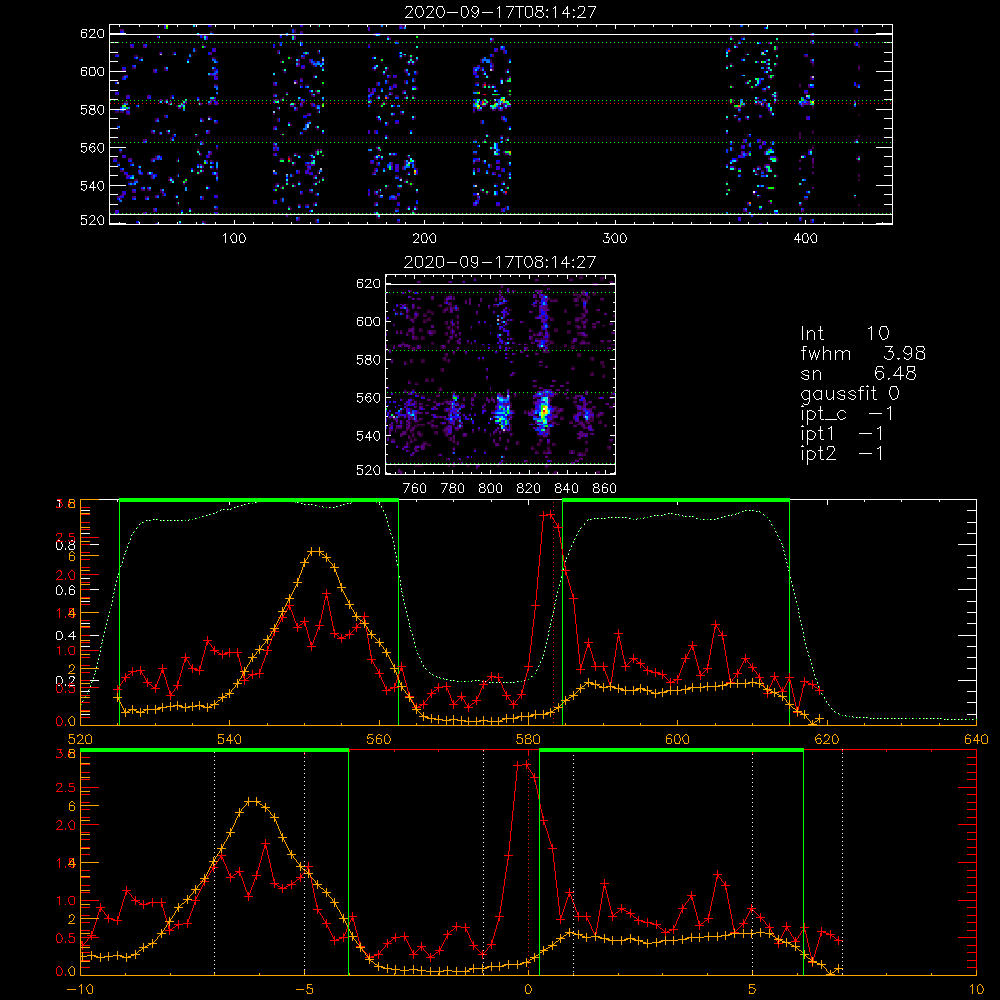This screenshot has width=1000, height=1000.
Task: Click the middle plot's 2020-09-17T08:14:27 title
Action: coord(500,262)
